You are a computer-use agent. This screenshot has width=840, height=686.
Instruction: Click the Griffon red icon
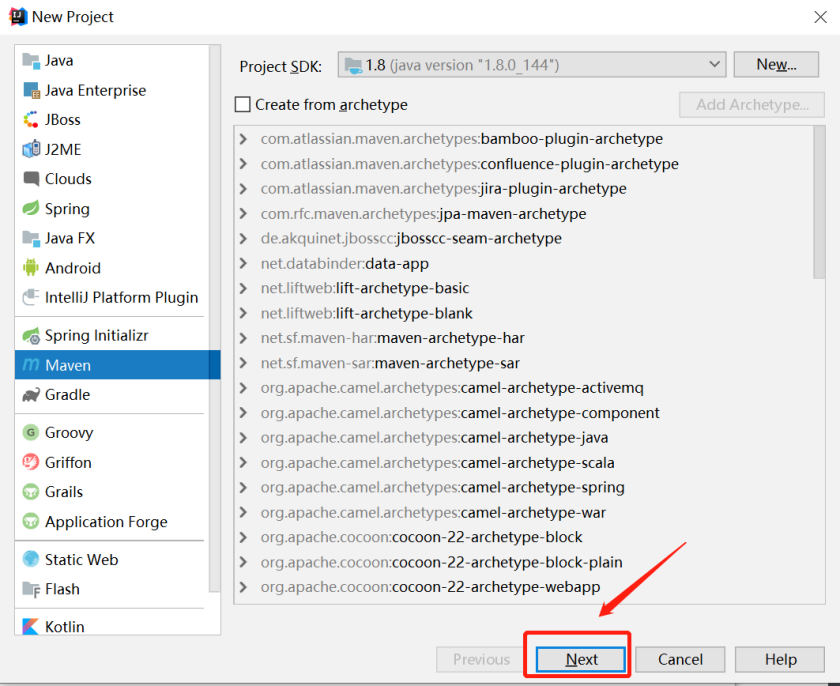[31, 462]
